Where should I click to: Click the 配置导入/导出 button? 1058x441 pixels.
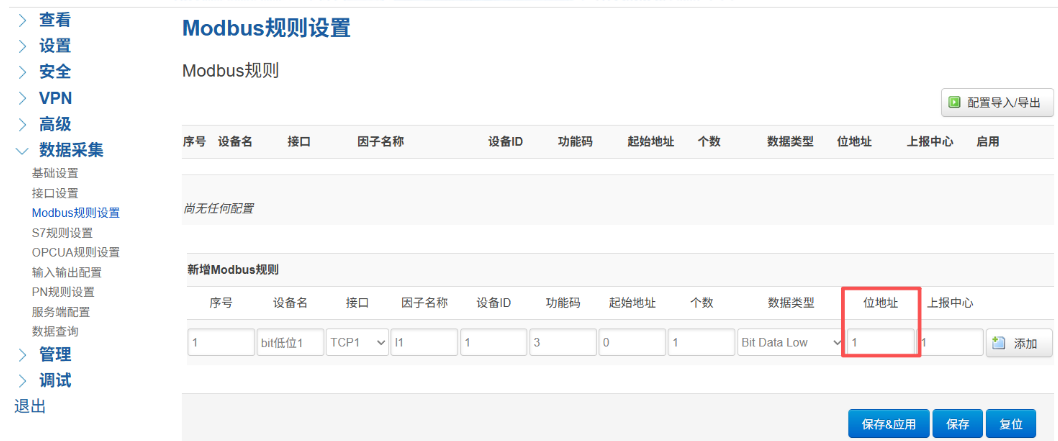996,102
